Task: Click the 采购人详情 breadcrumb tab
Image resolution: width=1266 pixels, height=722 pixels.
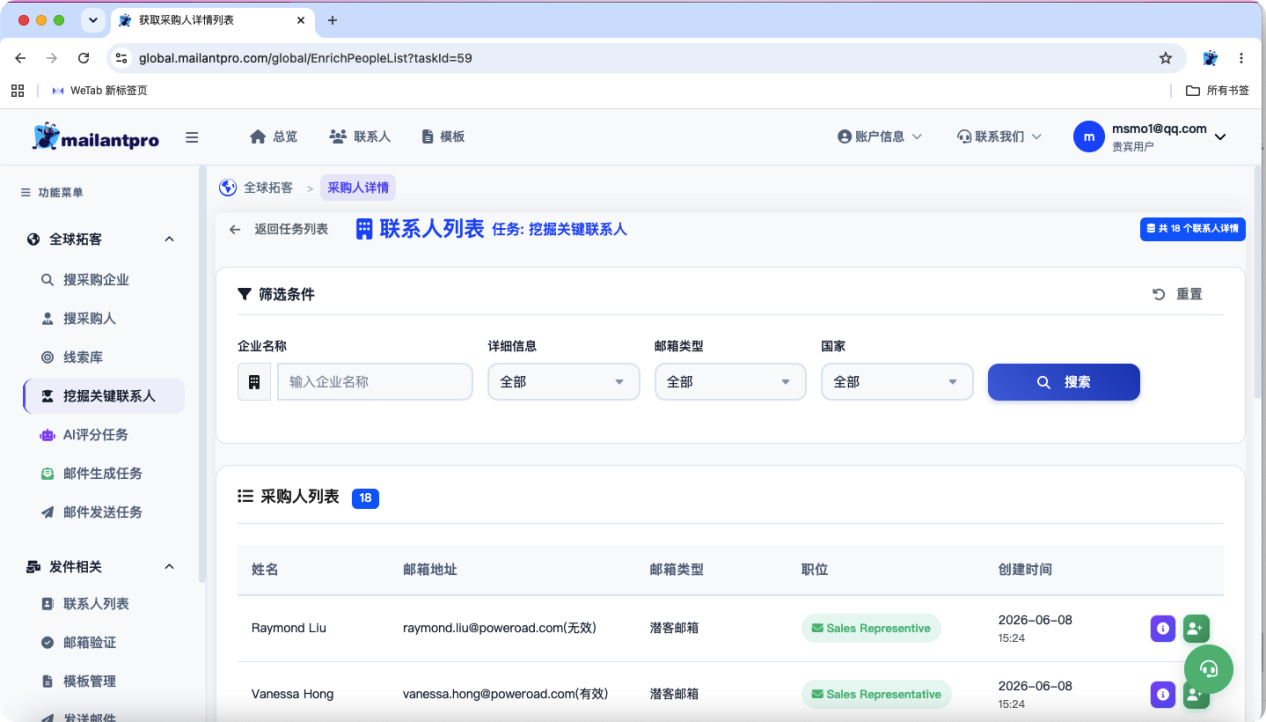Action: click(x=358, y=187)
